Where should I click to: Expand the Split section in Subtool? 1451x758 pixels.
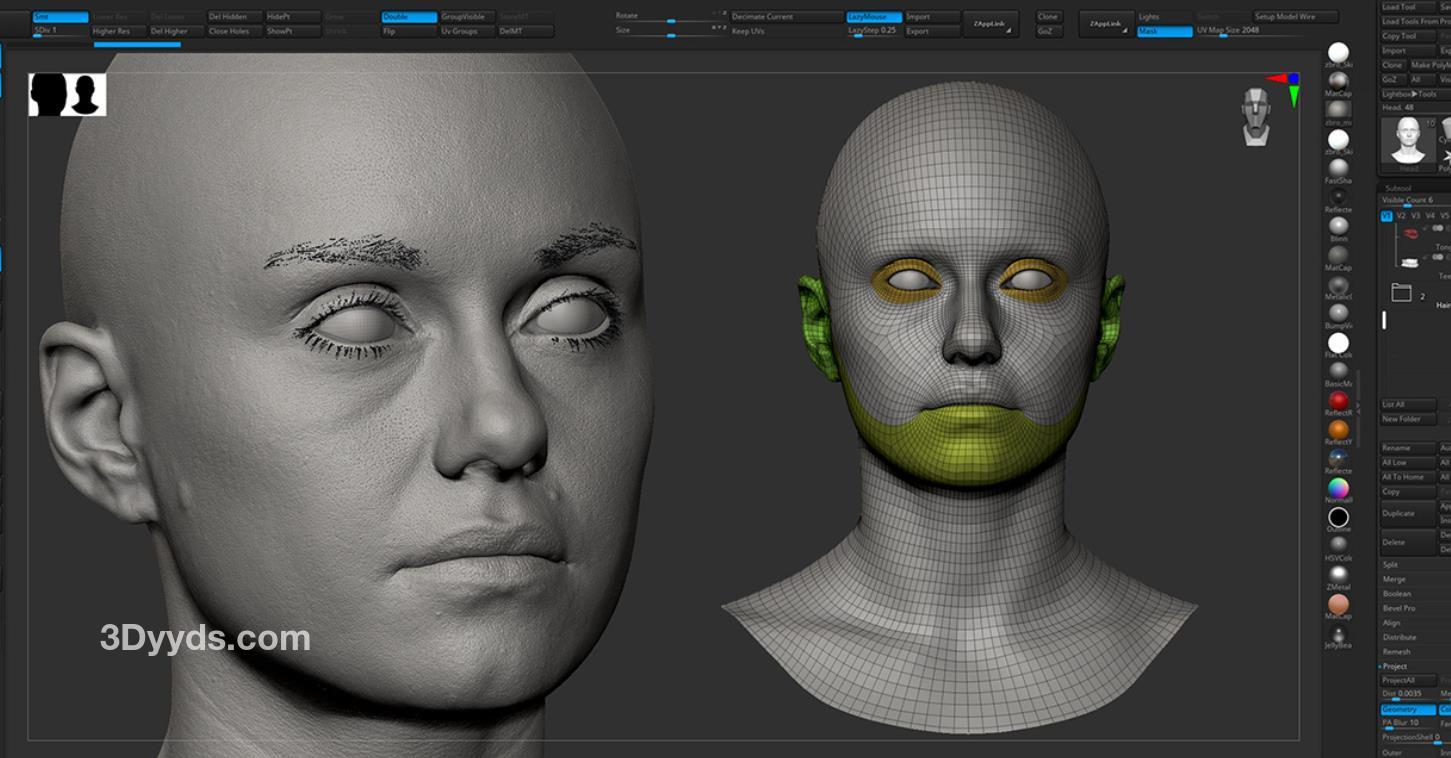(x=1390, y=565)
